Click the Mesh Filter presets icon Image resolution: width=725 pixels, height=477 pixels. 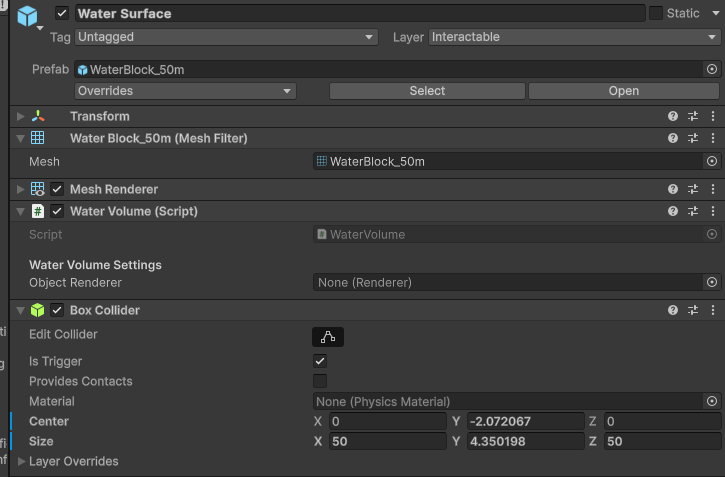pos(693,138)
